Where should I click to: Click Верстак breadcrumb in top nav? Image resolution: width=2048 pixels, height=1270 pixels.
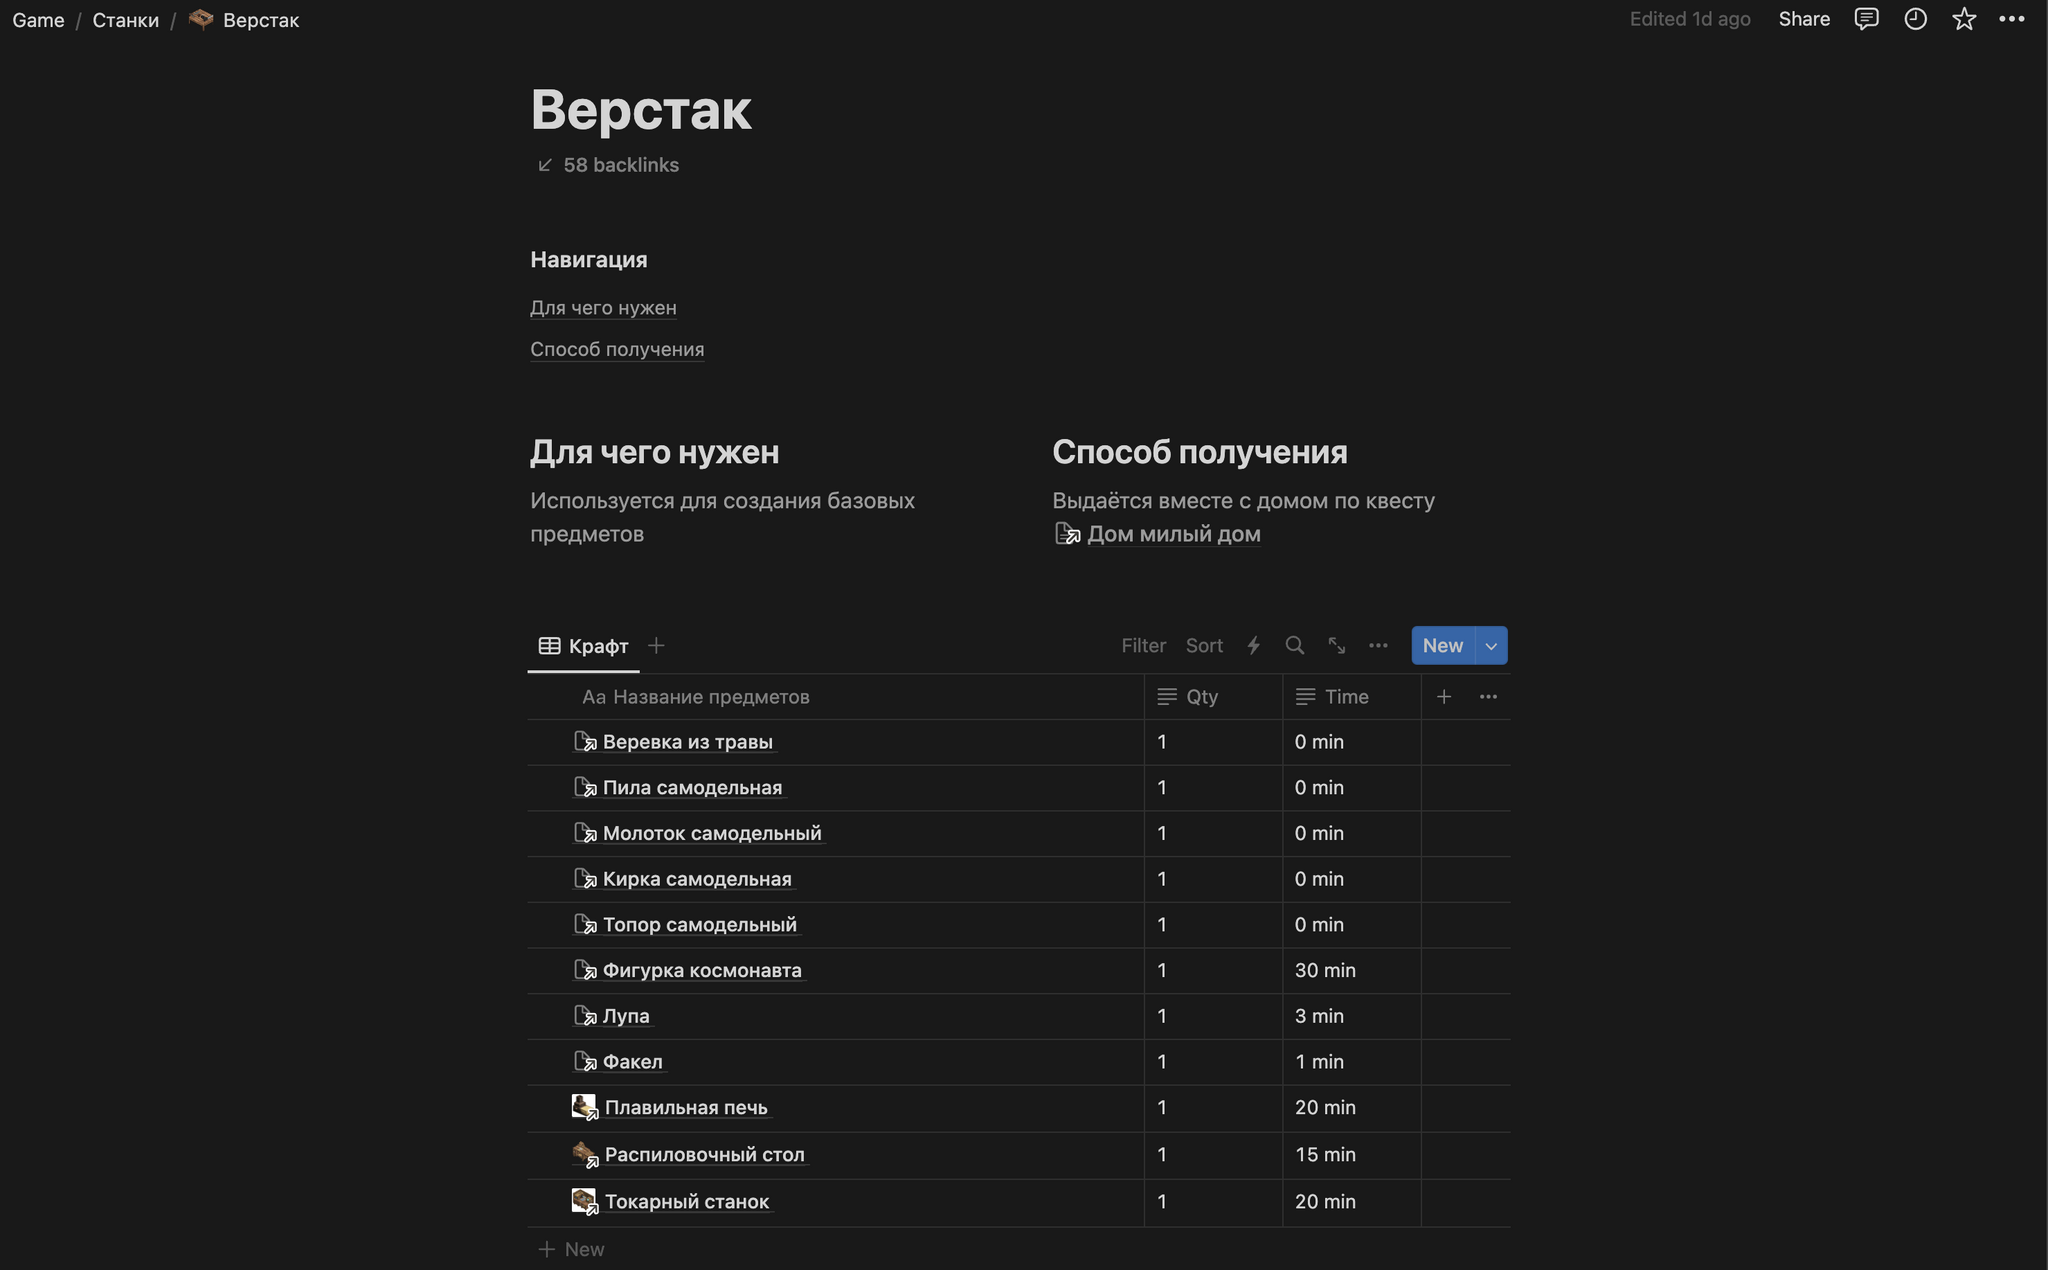260,20
